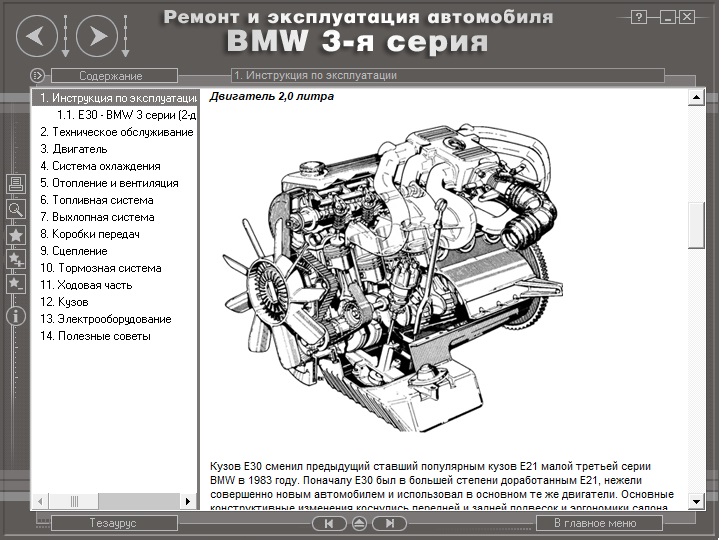Image resolution: width=721 pixels, height=540 pixels.
Task: Click contents list scroll-right arrow
Action: pyautogui.click(x=188, y=501)
